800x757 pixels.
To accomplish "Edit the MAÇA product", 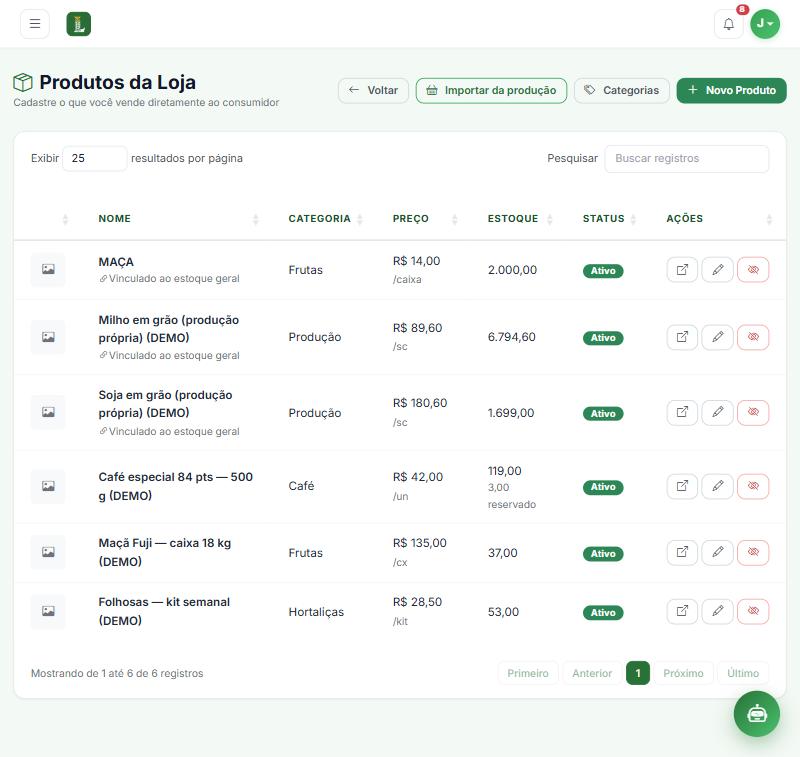I will pos(717,269).
